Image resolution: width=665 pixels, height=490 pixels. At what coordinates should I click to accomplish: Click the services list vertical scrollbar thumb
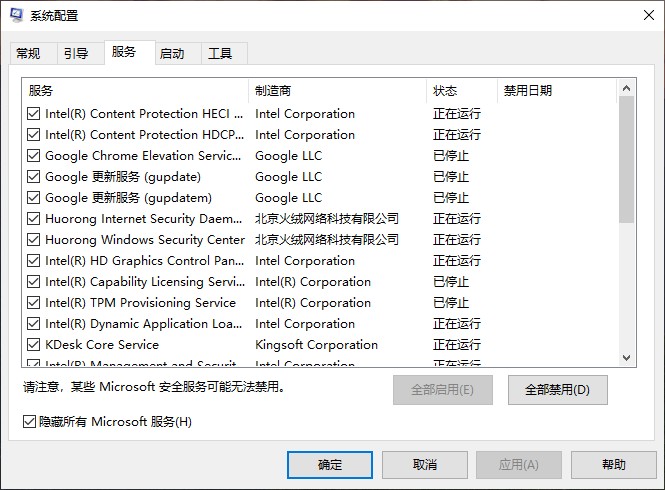click(x=626, y=160)
